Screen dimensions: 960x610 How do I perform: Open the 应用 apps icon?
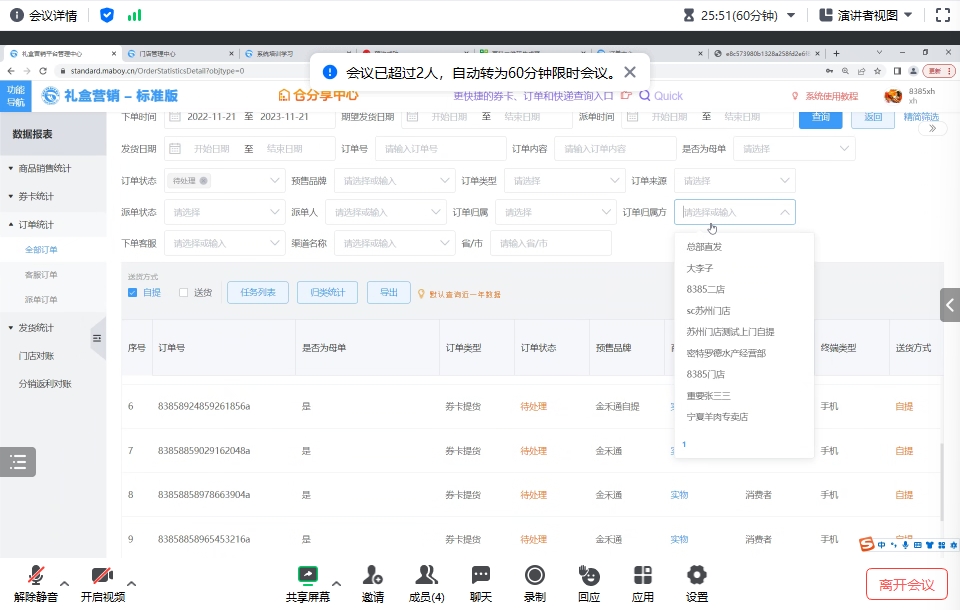[x=643, y=576]
